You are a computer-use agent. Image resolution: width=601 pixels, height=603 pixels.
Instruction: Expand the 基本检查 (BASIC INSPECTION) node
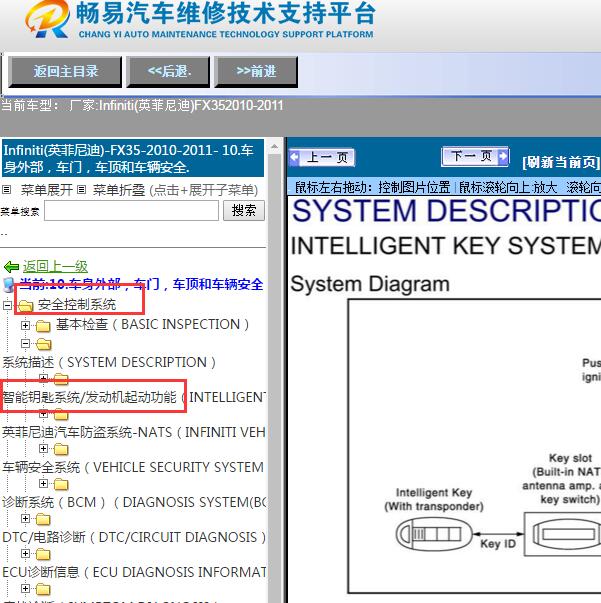pyautogui.click(x=25, y=325)
